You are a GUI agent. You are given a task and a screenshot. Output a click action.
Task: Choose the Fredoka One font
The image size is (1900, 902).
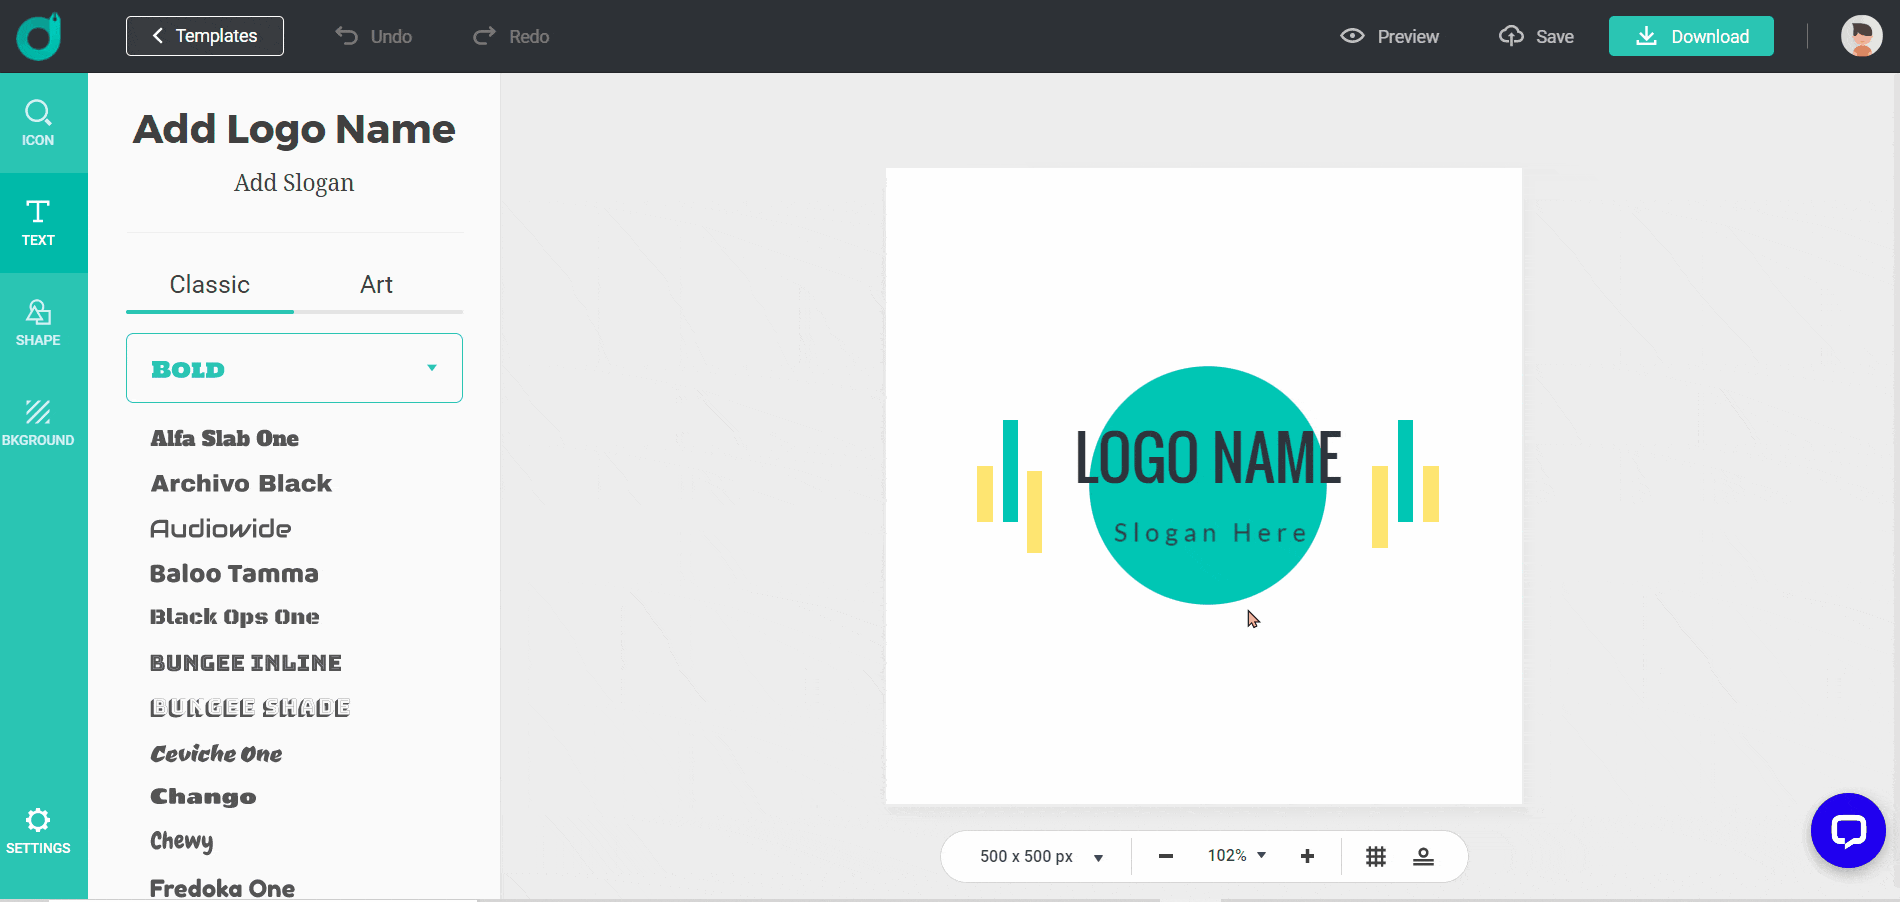(222, 888)
